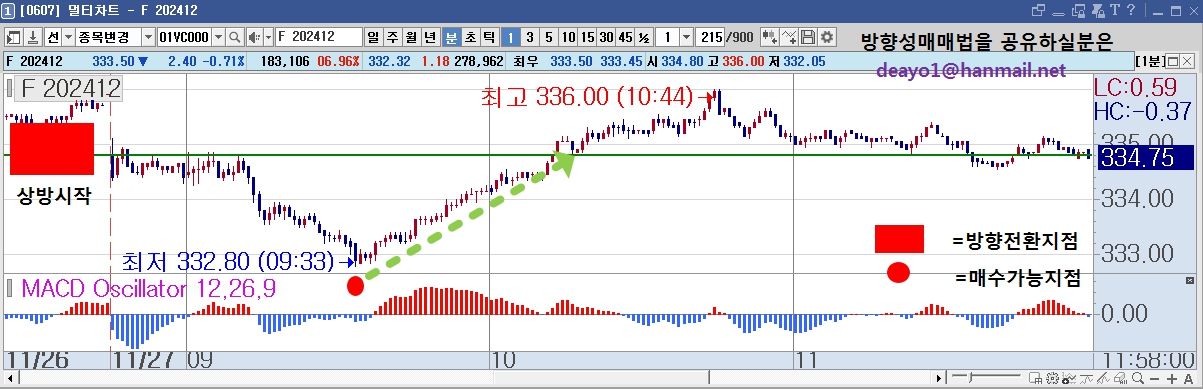Click the 30-minute interval button
Screen dimensions: 1203x389
[x=607, y=37]
